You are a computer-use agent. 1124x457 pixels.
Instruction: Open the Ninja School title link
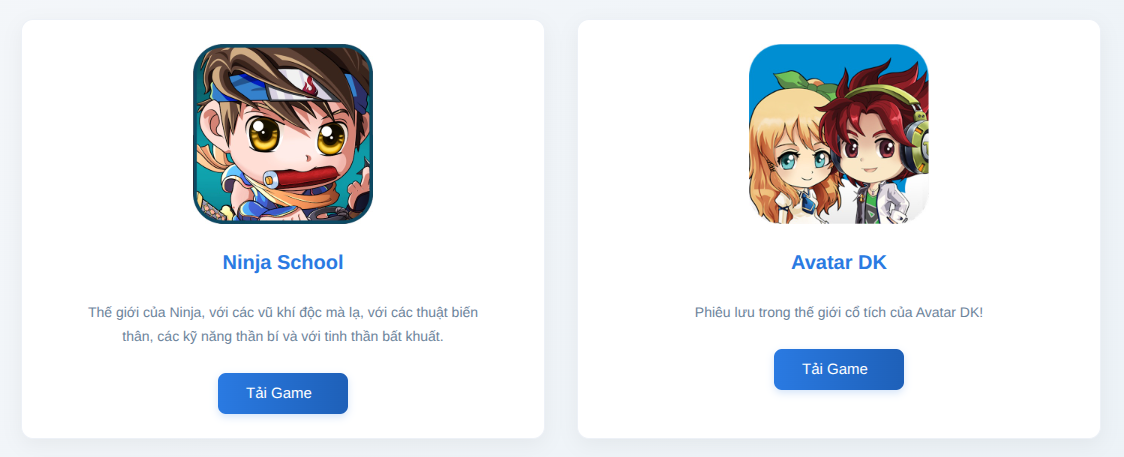tap(283, 262)
